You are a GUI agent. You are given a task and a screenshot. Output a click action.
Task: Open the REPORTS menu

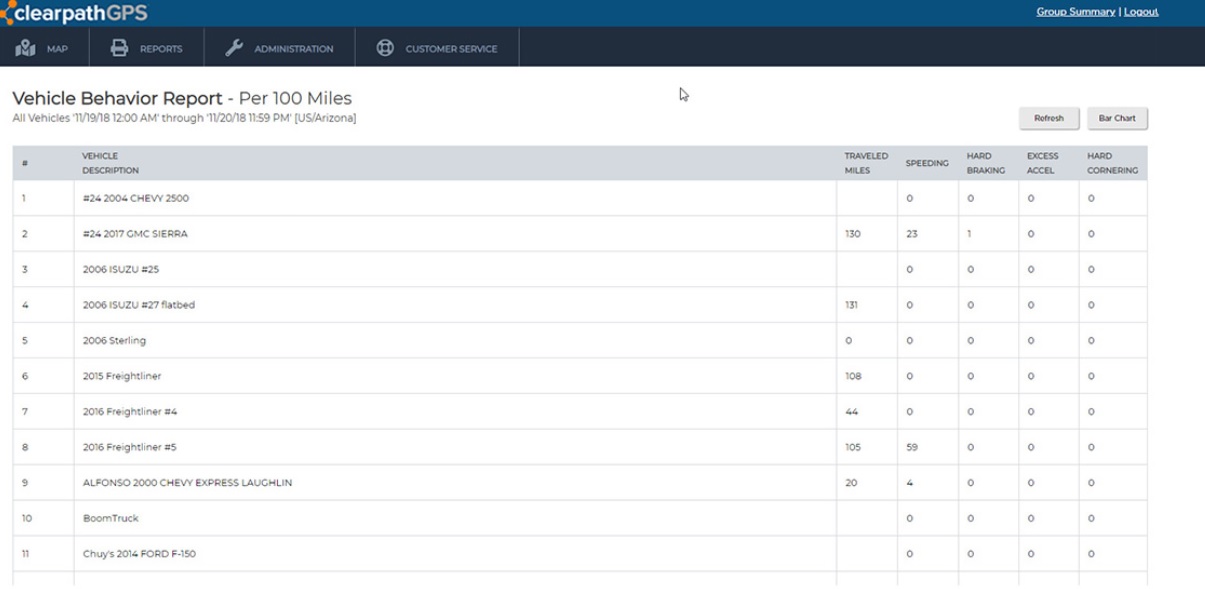pyautogui.click(x=147, y=48)
